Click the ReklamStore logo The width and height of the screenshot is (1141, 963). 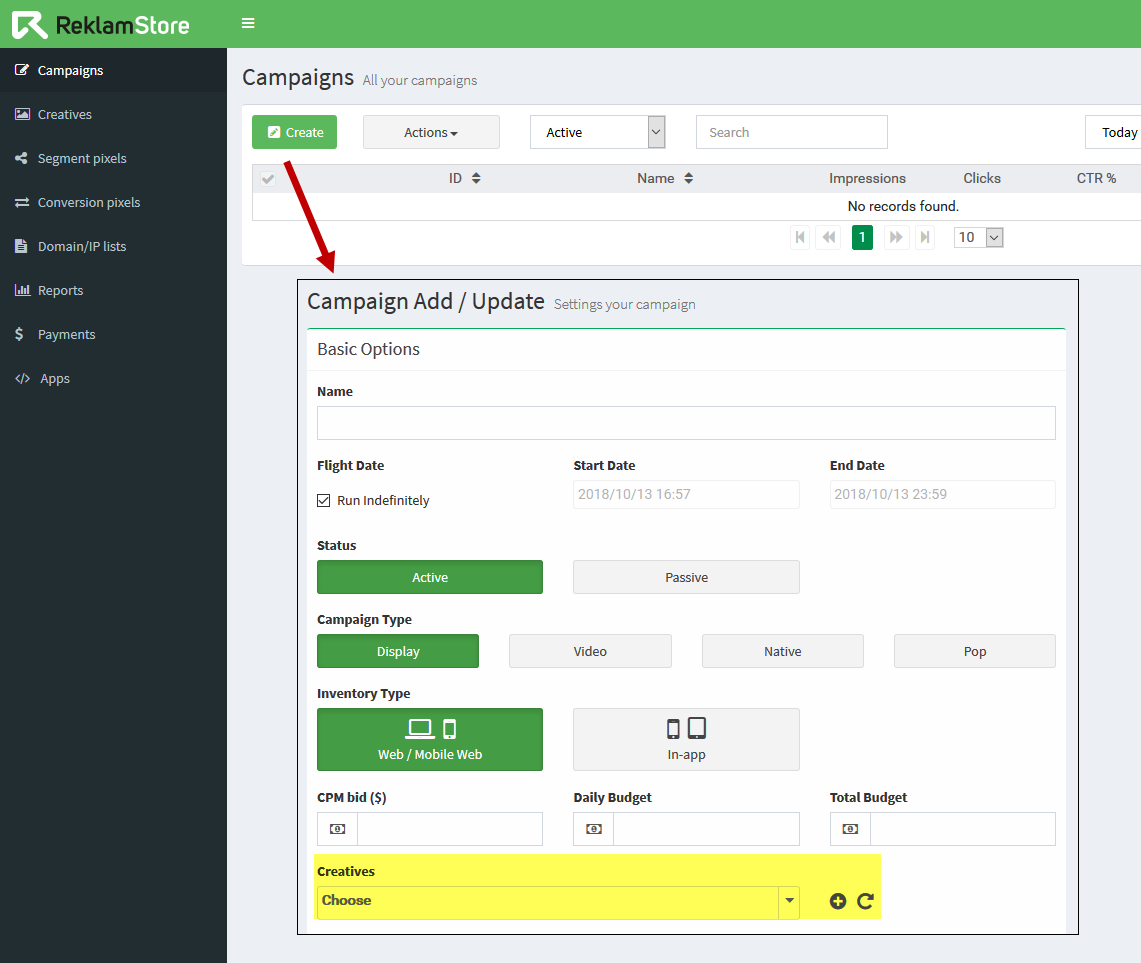[x=100, y=25]
